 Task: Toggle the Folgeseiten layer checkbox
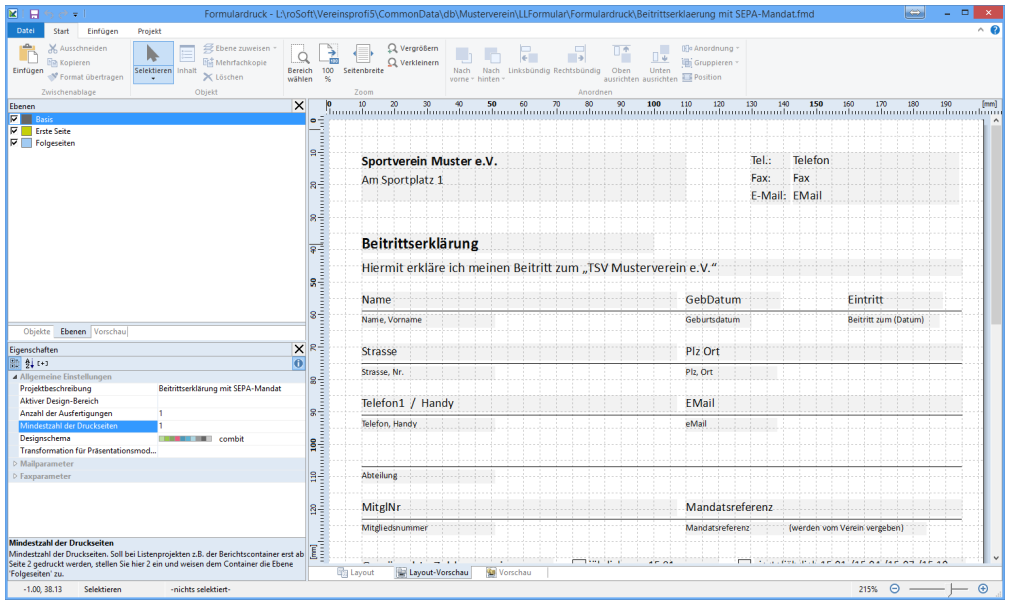pos(14,143)
